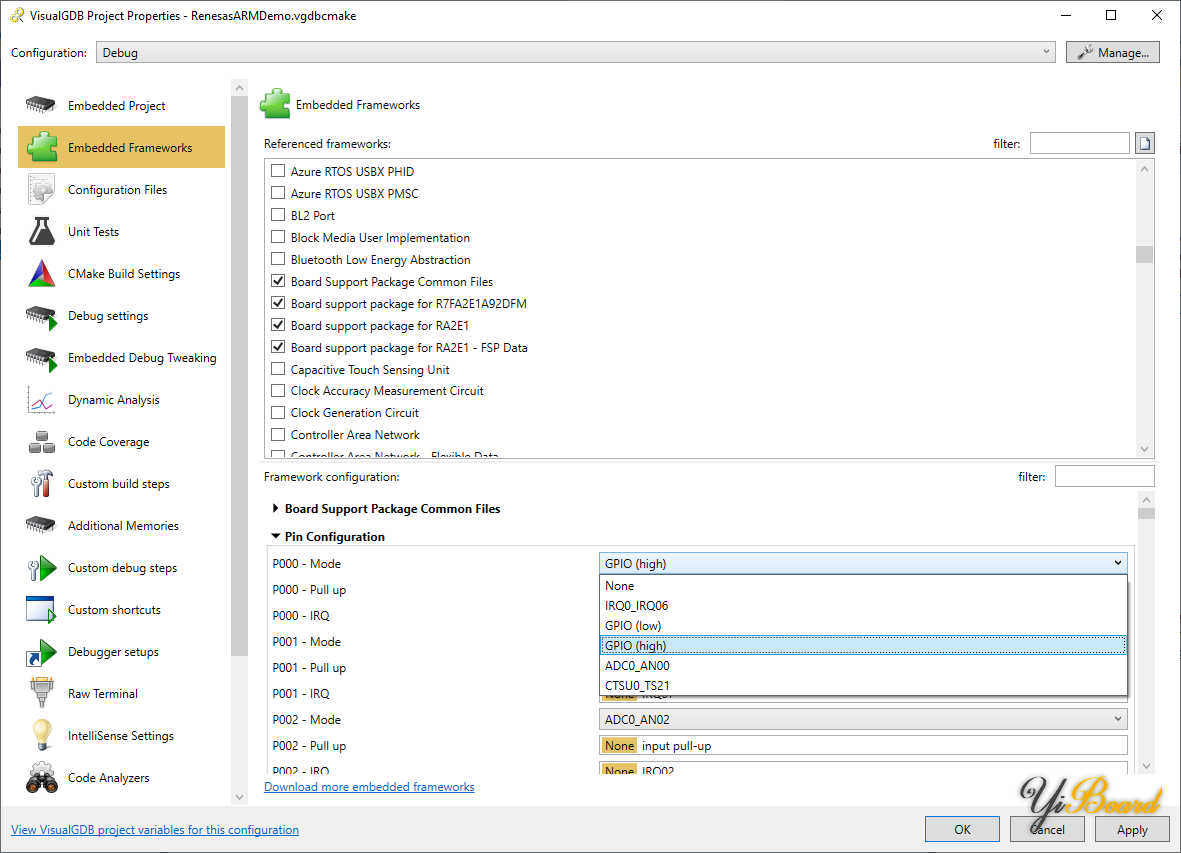The image size is (1181, 853).
Task: Open Download more embedded frameworks link
Action: tap(369, 787)
